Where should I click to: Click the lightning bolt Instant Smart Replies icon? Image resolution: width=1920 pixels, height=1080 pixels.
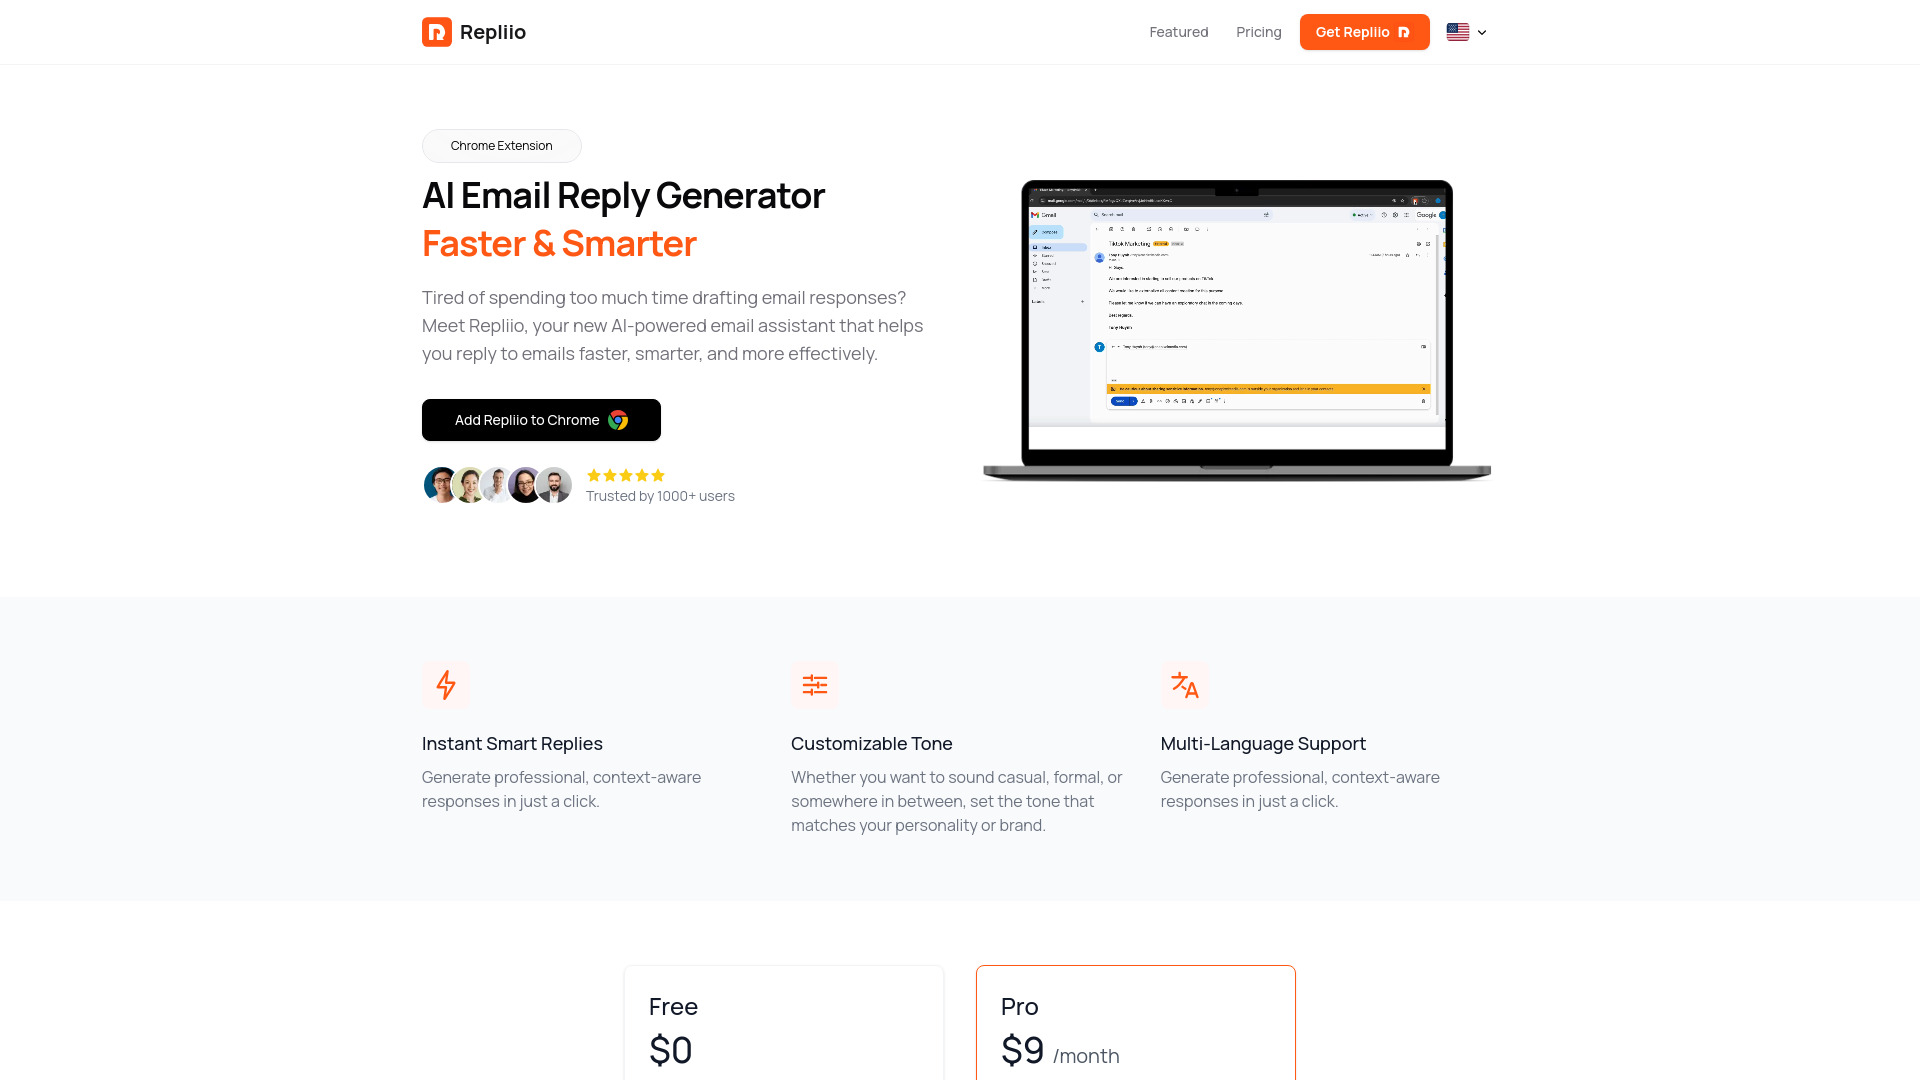tap(446, 684)
